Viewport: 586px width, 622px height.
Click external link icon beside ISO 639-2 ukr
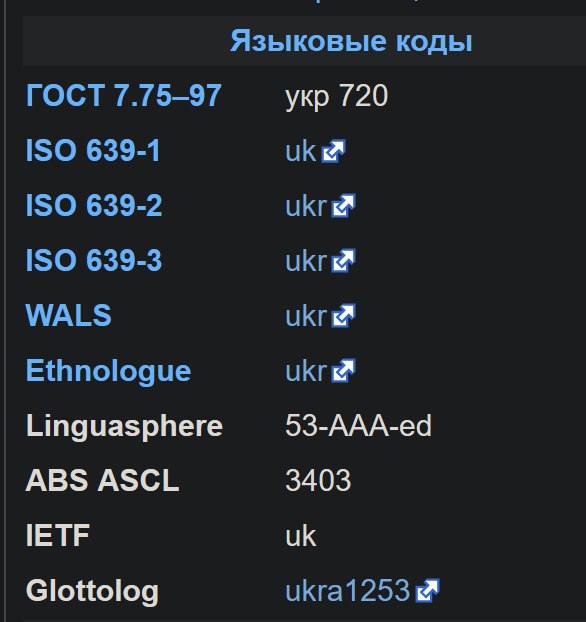click(x=344, y=206)
